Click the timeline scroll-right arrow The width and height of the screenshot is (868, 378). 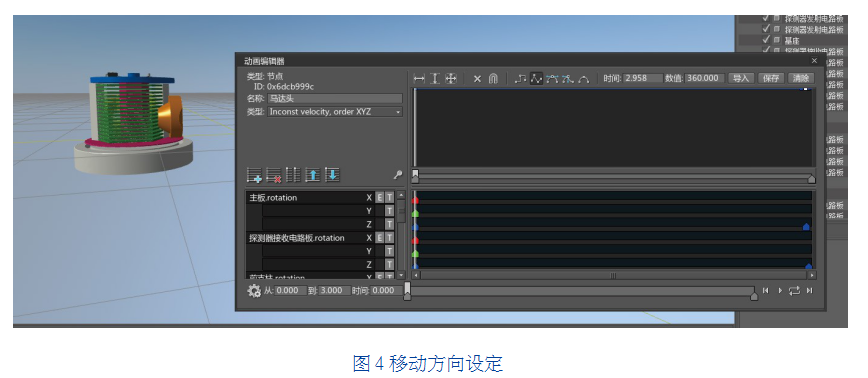tap(812, 275)
